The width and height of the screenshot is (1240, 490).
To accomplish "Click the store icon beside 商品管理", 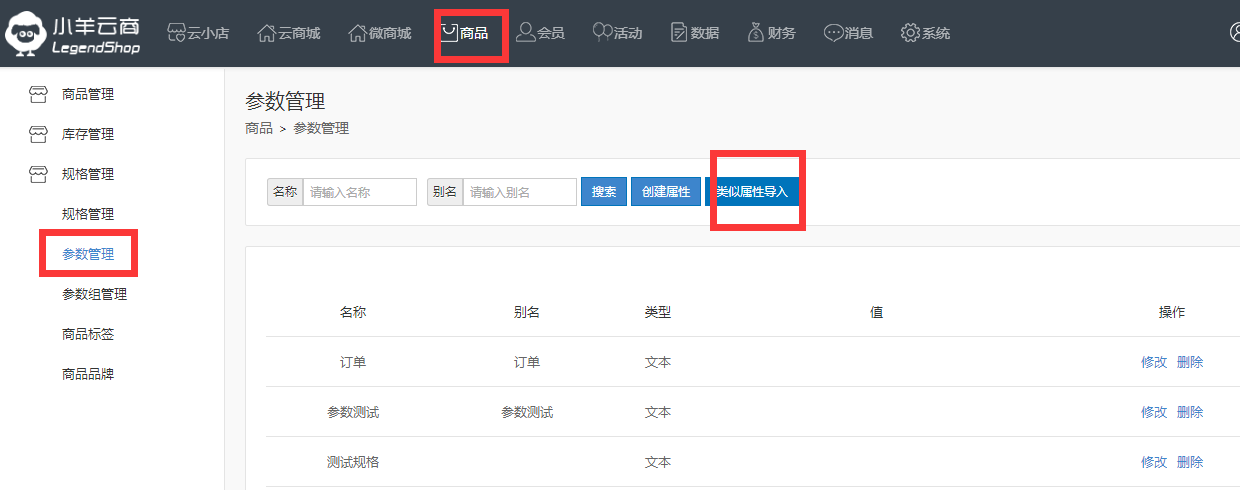I will pyautogui.click(x=38, y=94).
